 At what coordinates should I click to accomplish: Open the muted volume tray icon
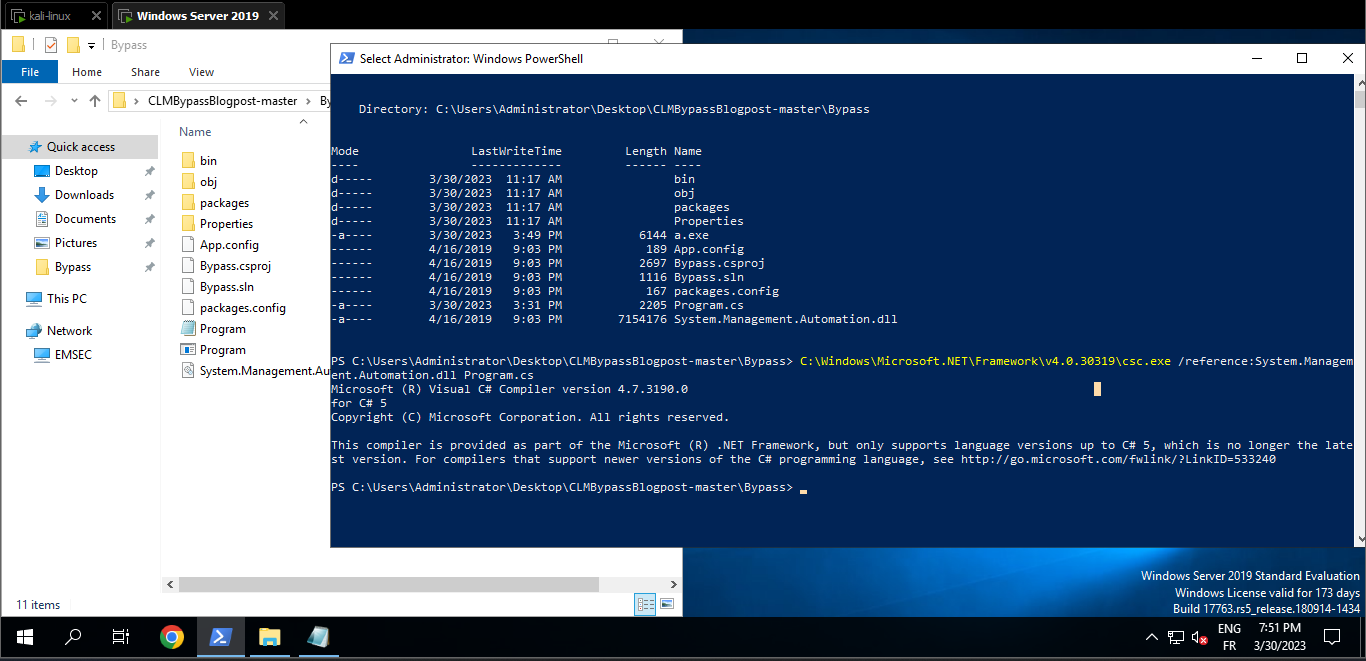click(x=1200, y=638)
